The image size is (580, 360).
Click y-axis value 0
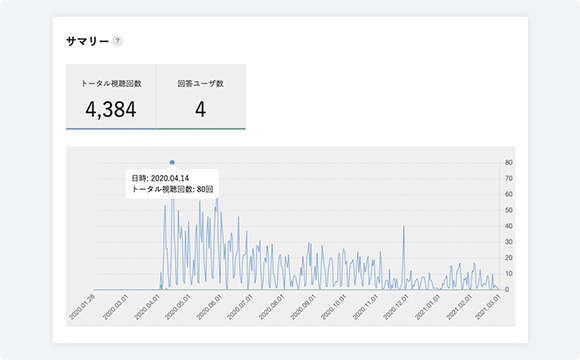pyautogui.click(x=507, y=290)
